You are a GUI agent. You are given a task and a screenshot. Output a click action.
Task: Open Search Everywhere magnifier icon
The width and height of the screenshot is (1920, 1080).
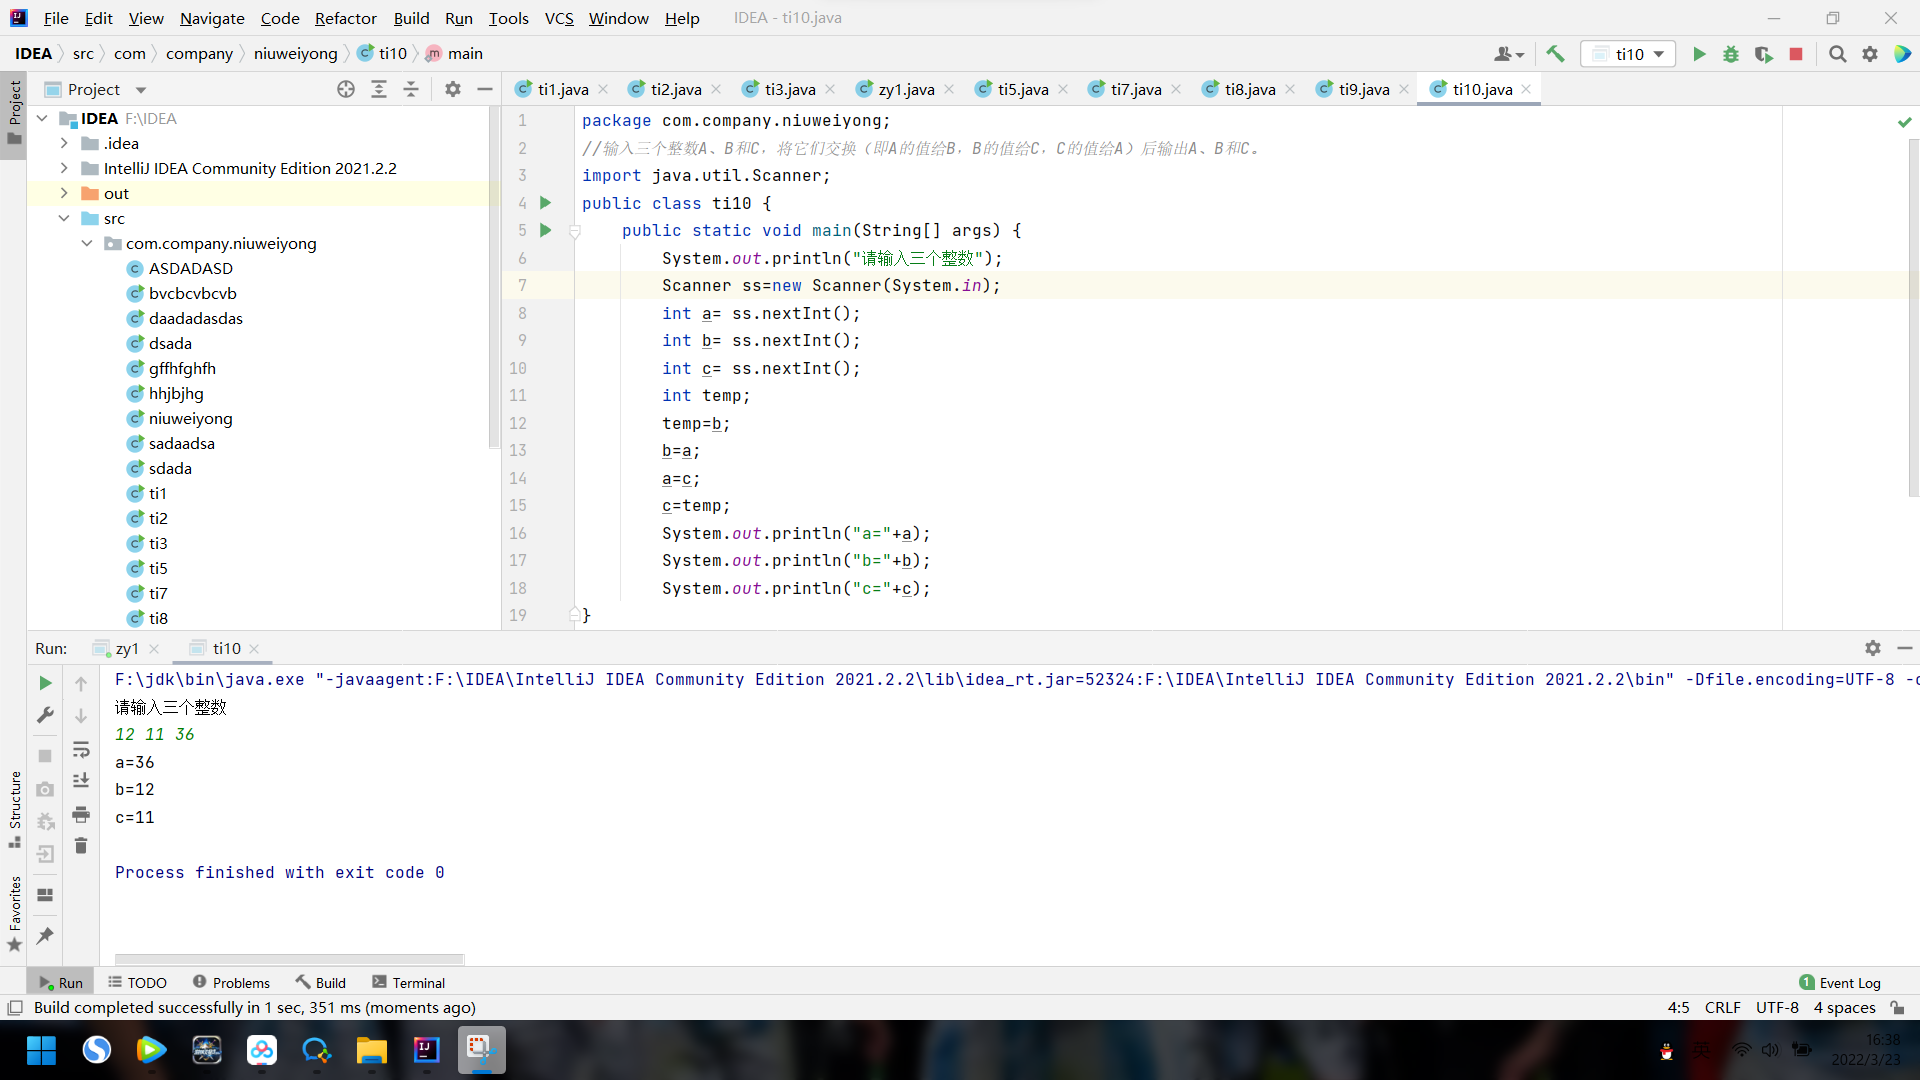tap(1838, 54)
